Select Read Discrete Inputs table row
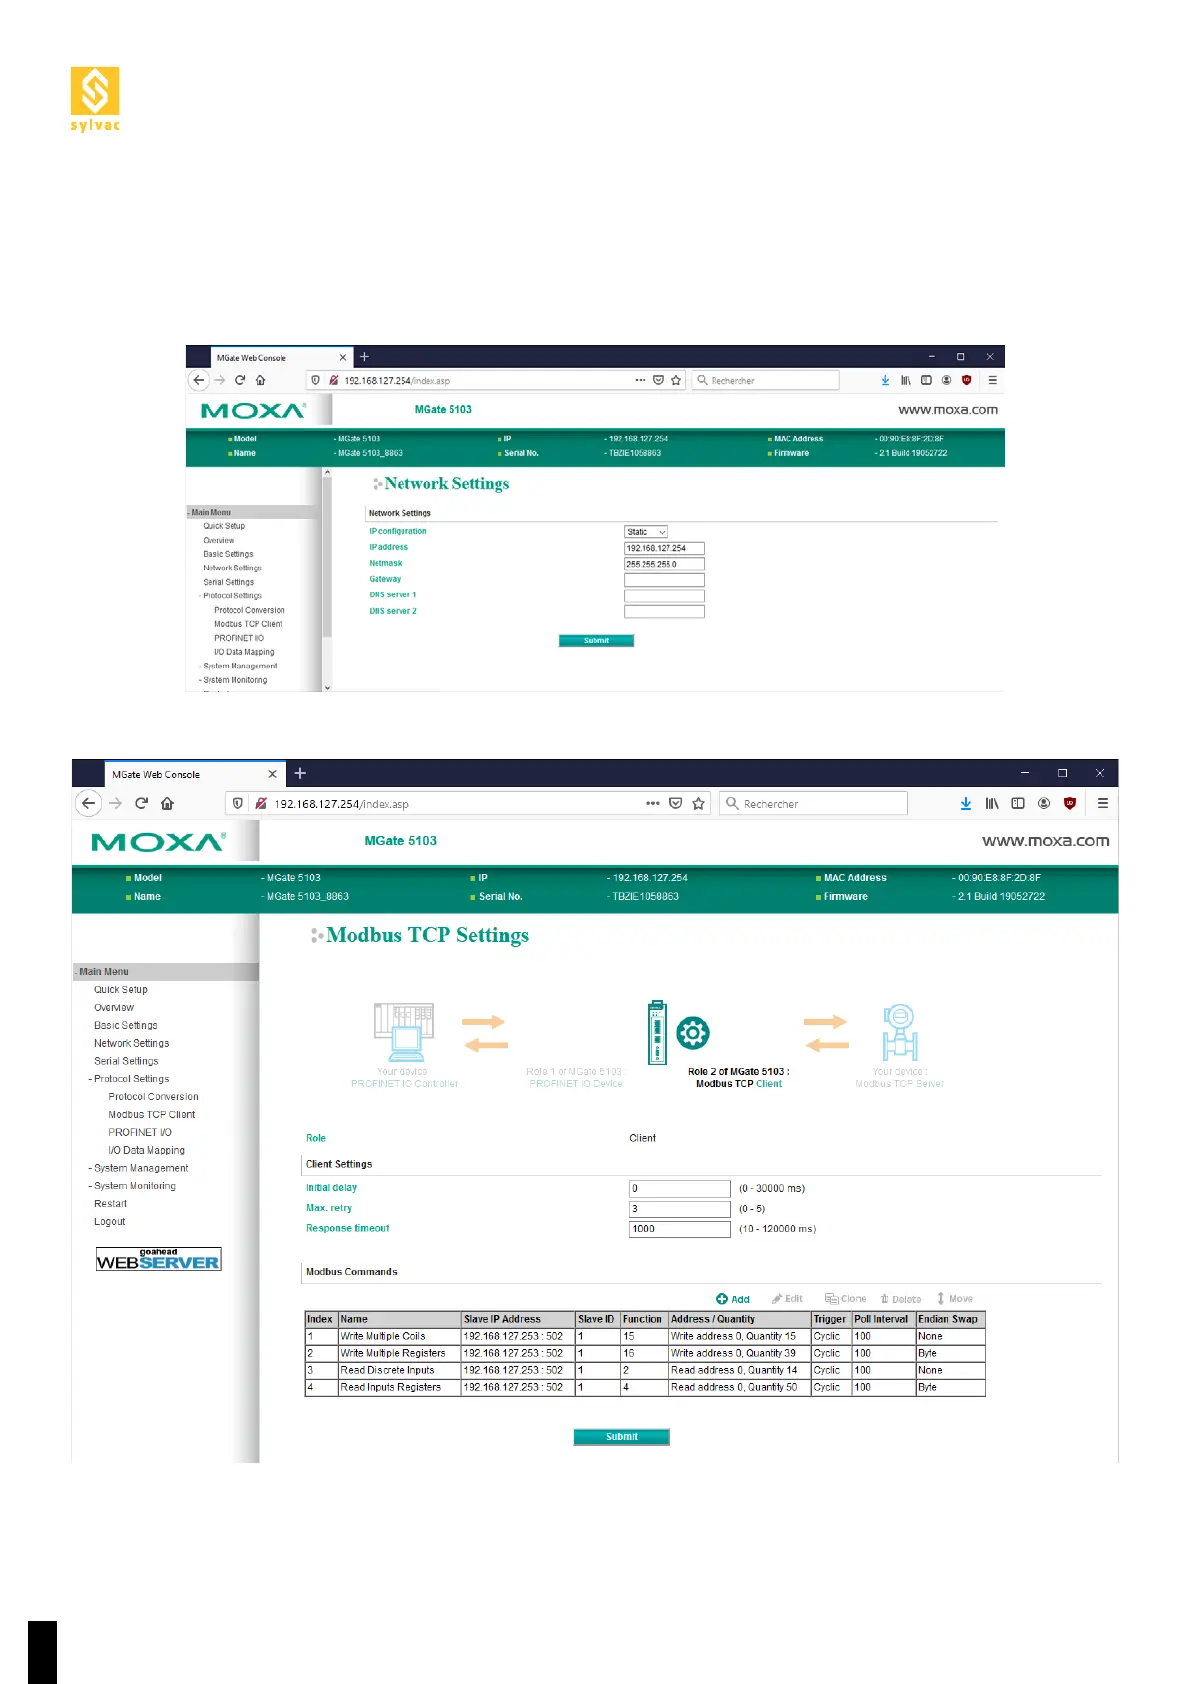This screenshot has width=1191, height=1684. click(645, 1371)
